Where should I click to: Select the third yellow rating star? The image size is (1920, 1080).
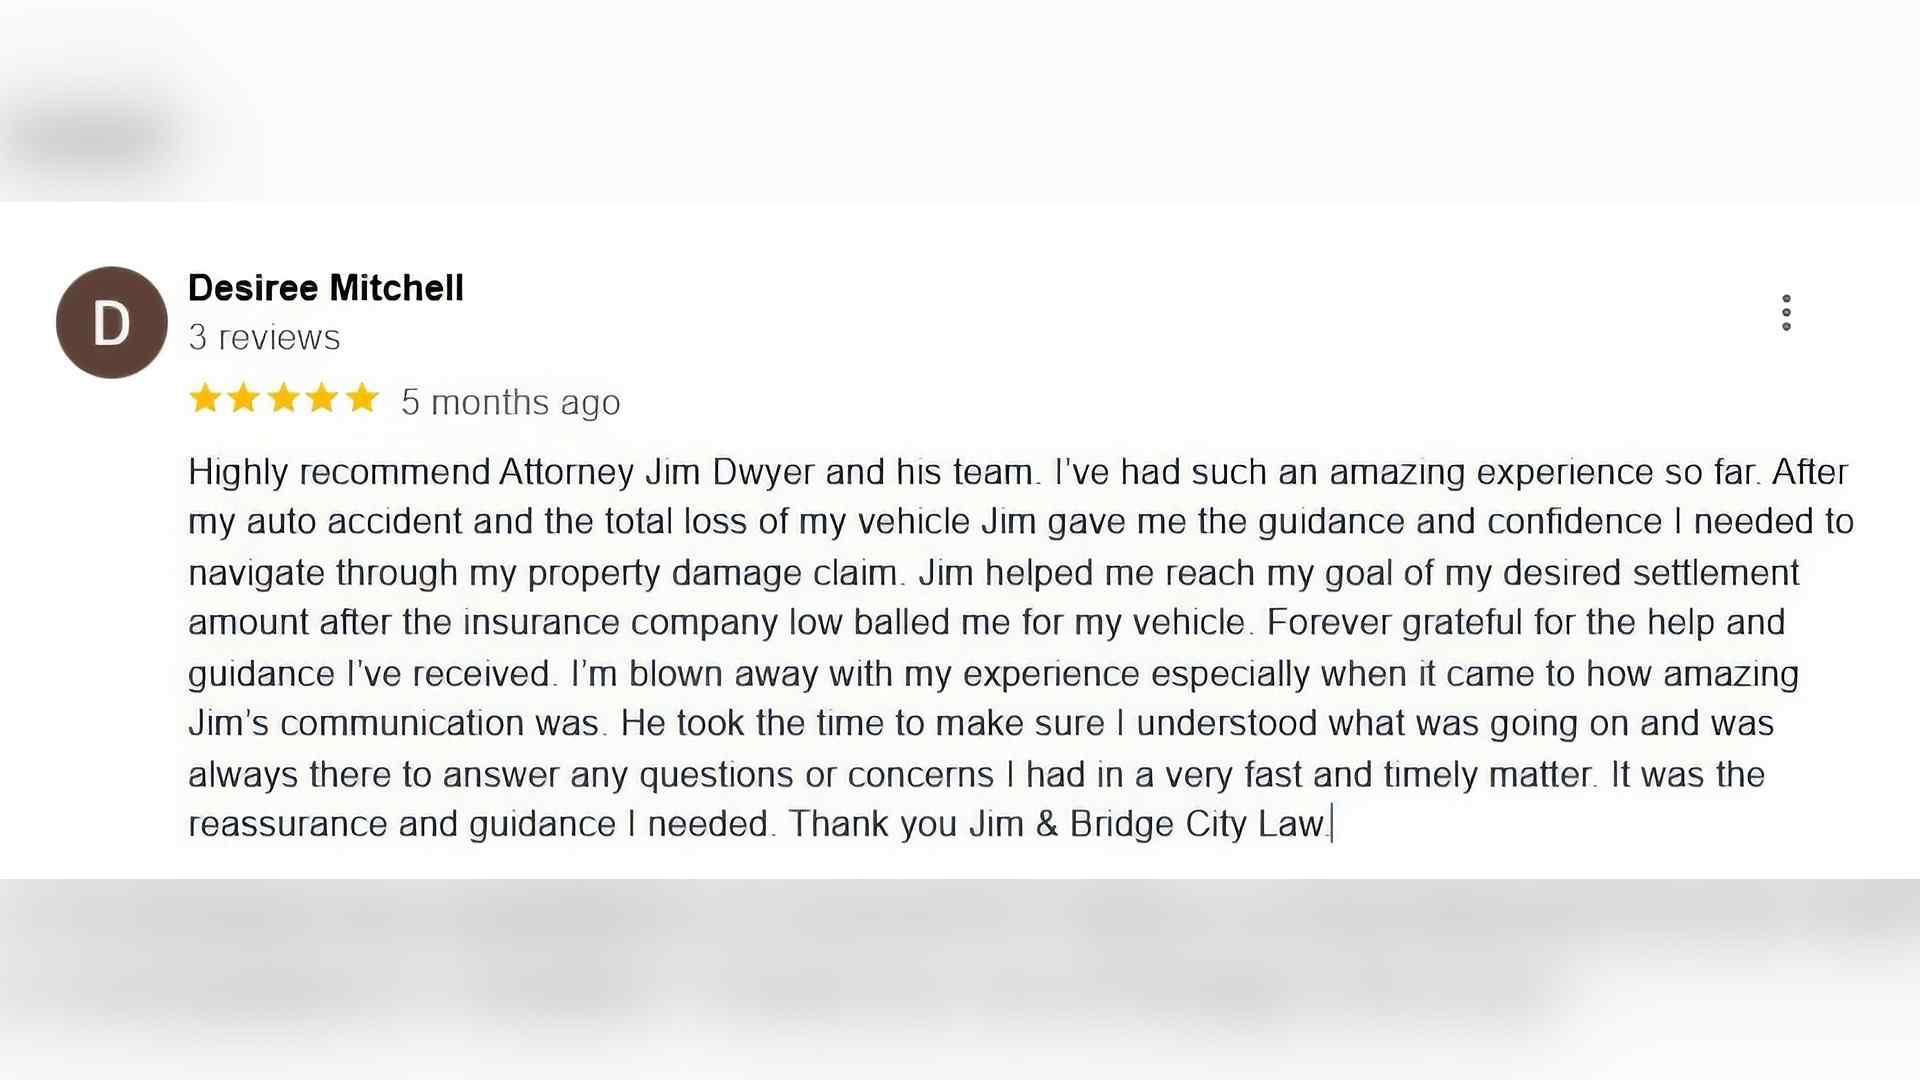tap(283, 398)
